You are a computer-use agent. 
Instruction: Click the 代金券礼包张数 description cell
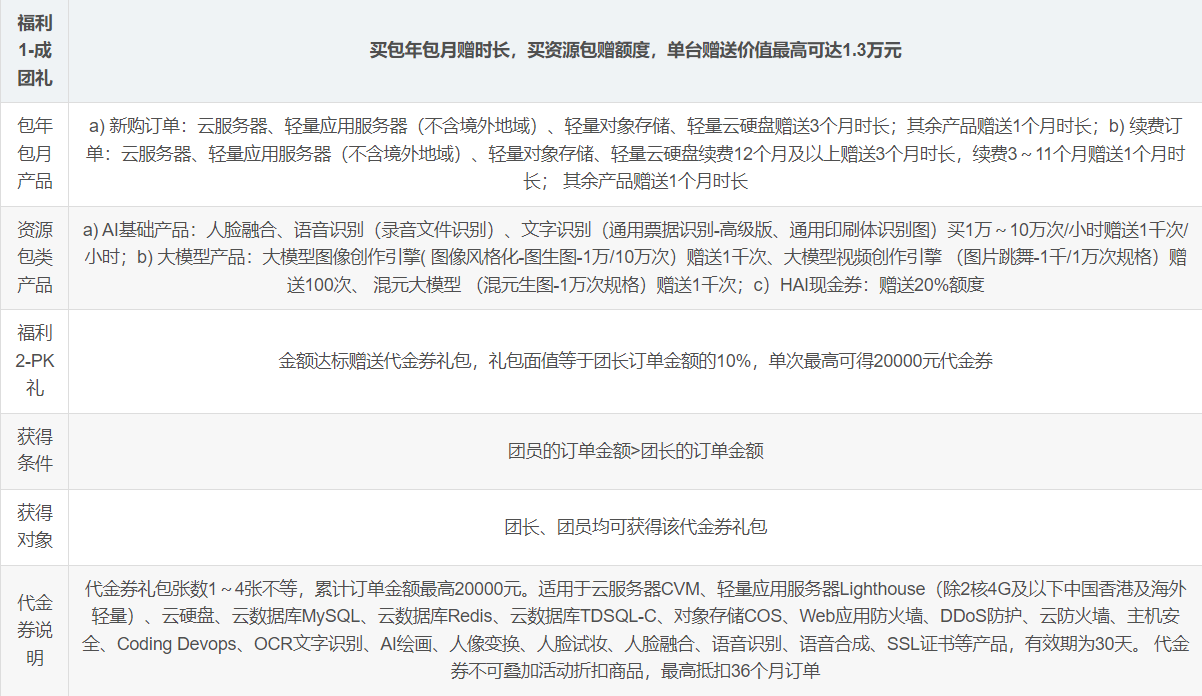coord(635,630)
